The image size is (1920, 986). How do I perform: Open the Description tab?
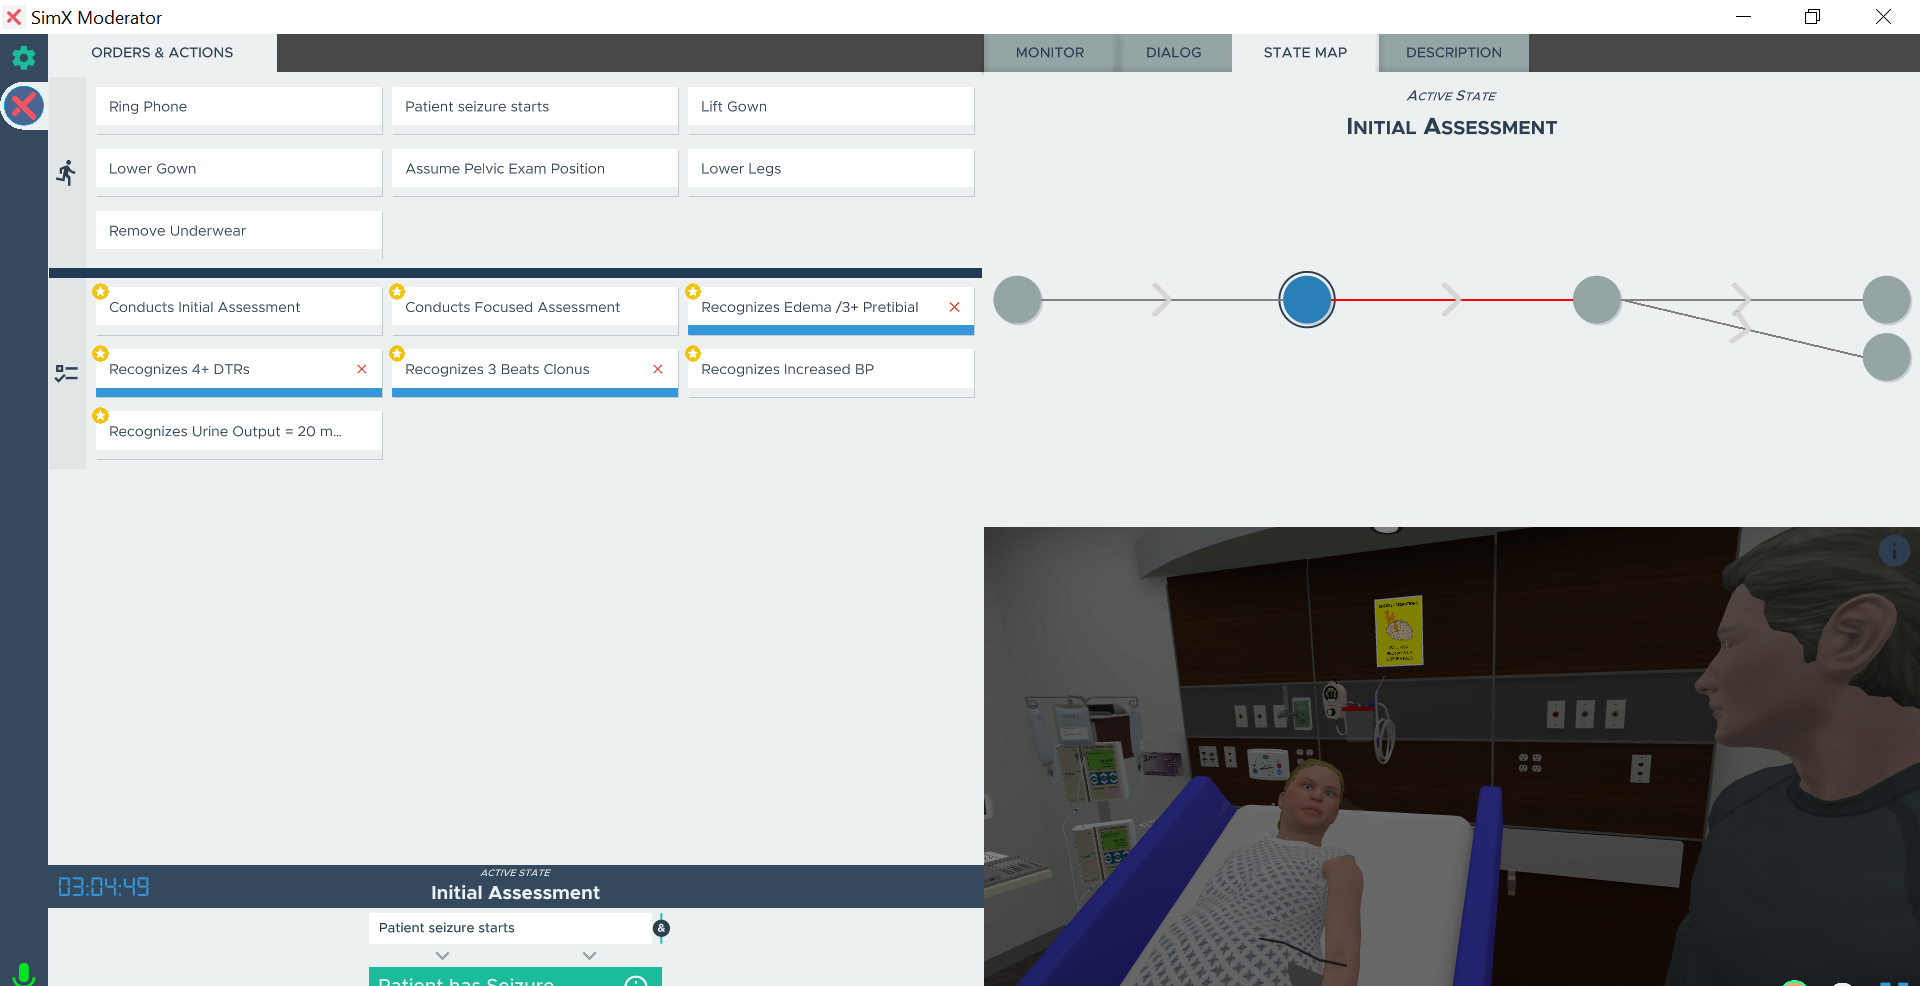click(1453, 53)
